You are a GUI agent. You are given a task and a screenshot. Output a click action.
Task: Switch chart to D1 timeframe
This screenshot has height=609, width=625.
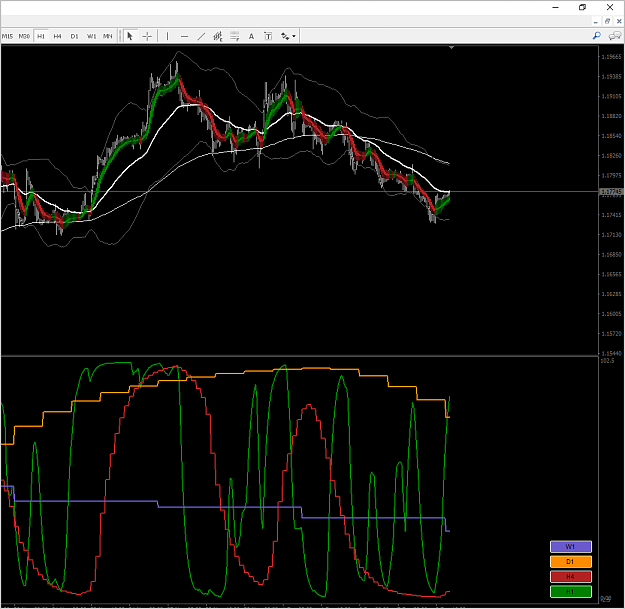(x=75, y=36)
